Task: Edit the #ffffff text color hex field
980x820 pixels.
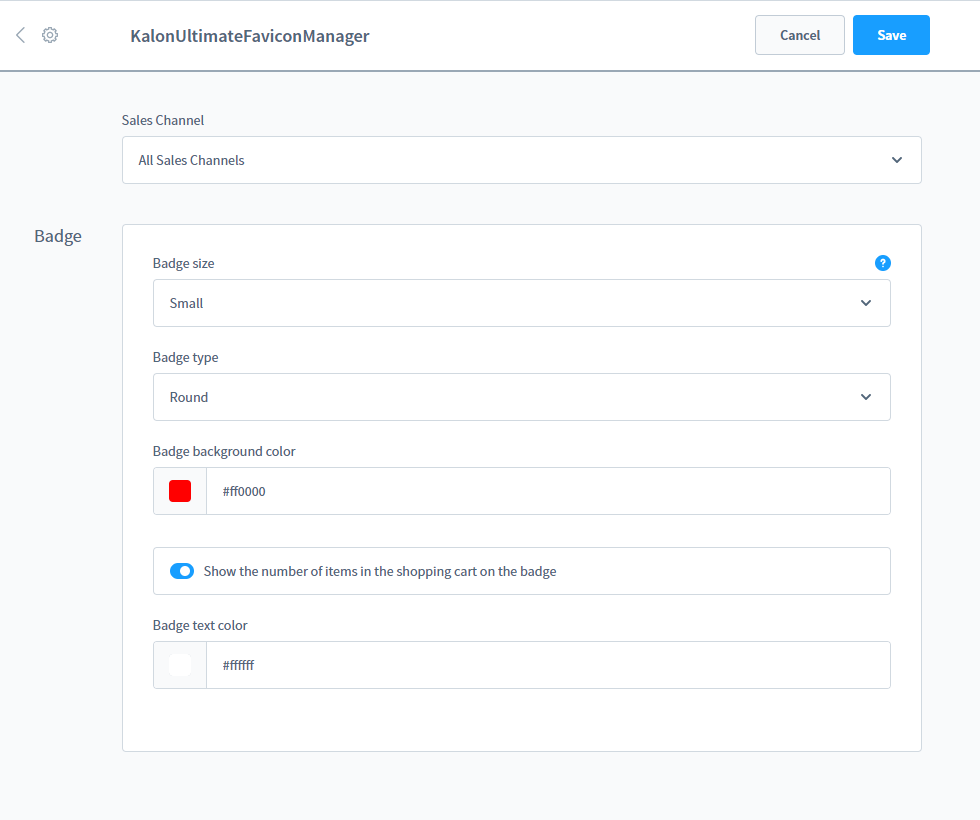Action: coord(548,665)
